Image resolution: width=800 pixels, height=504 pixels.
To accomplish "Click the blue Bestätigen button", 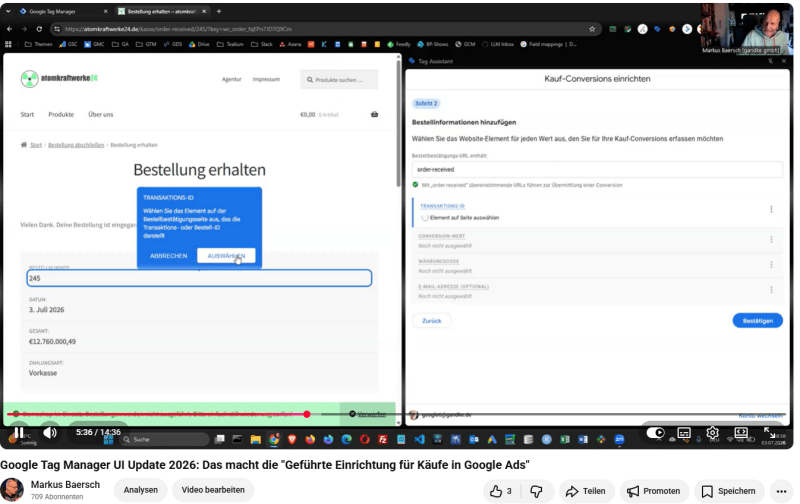I will coord(757,320).
